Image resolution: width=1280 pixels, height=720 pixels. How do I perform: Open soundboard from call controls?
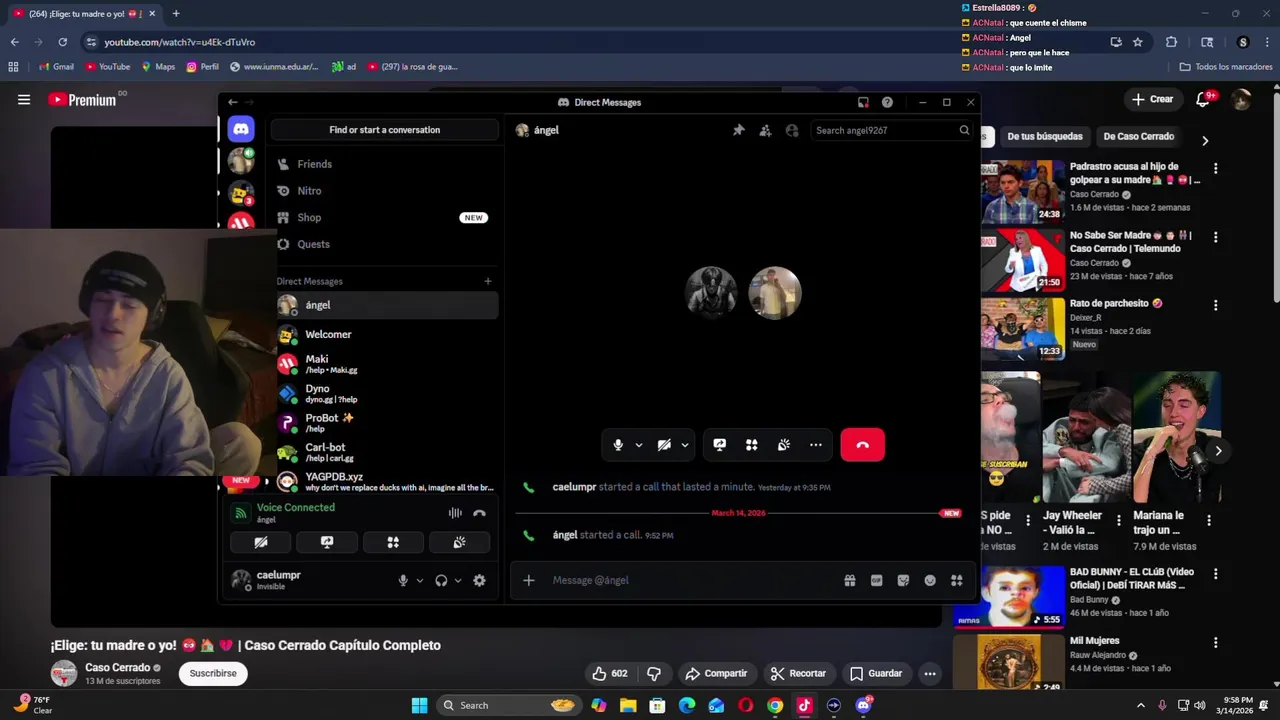(x=784, y=445)
